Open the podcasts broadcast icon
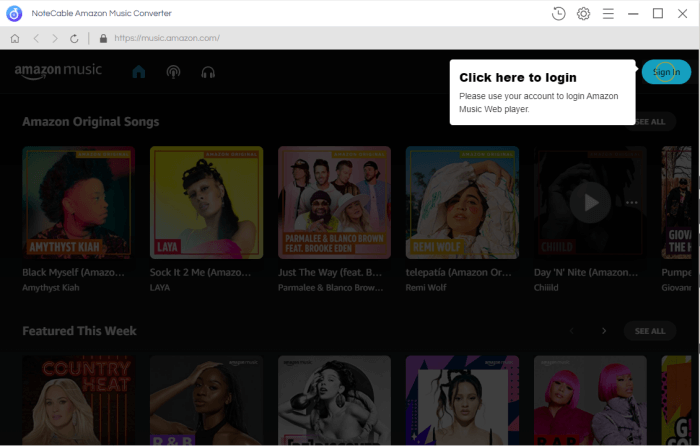 point(173,72)
